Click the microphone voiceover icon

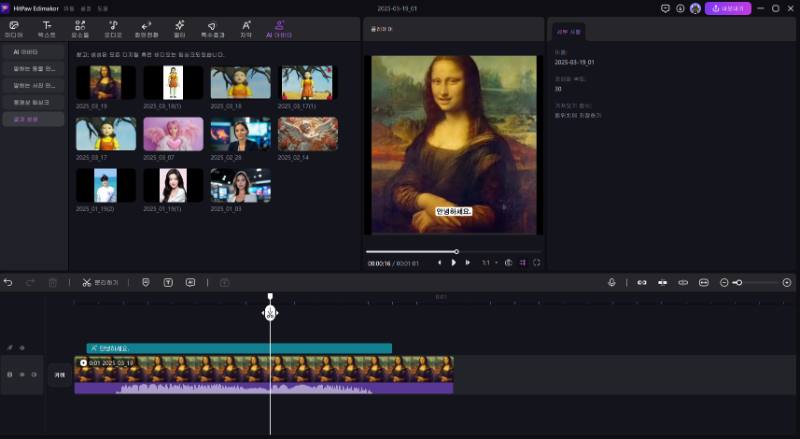612,282
